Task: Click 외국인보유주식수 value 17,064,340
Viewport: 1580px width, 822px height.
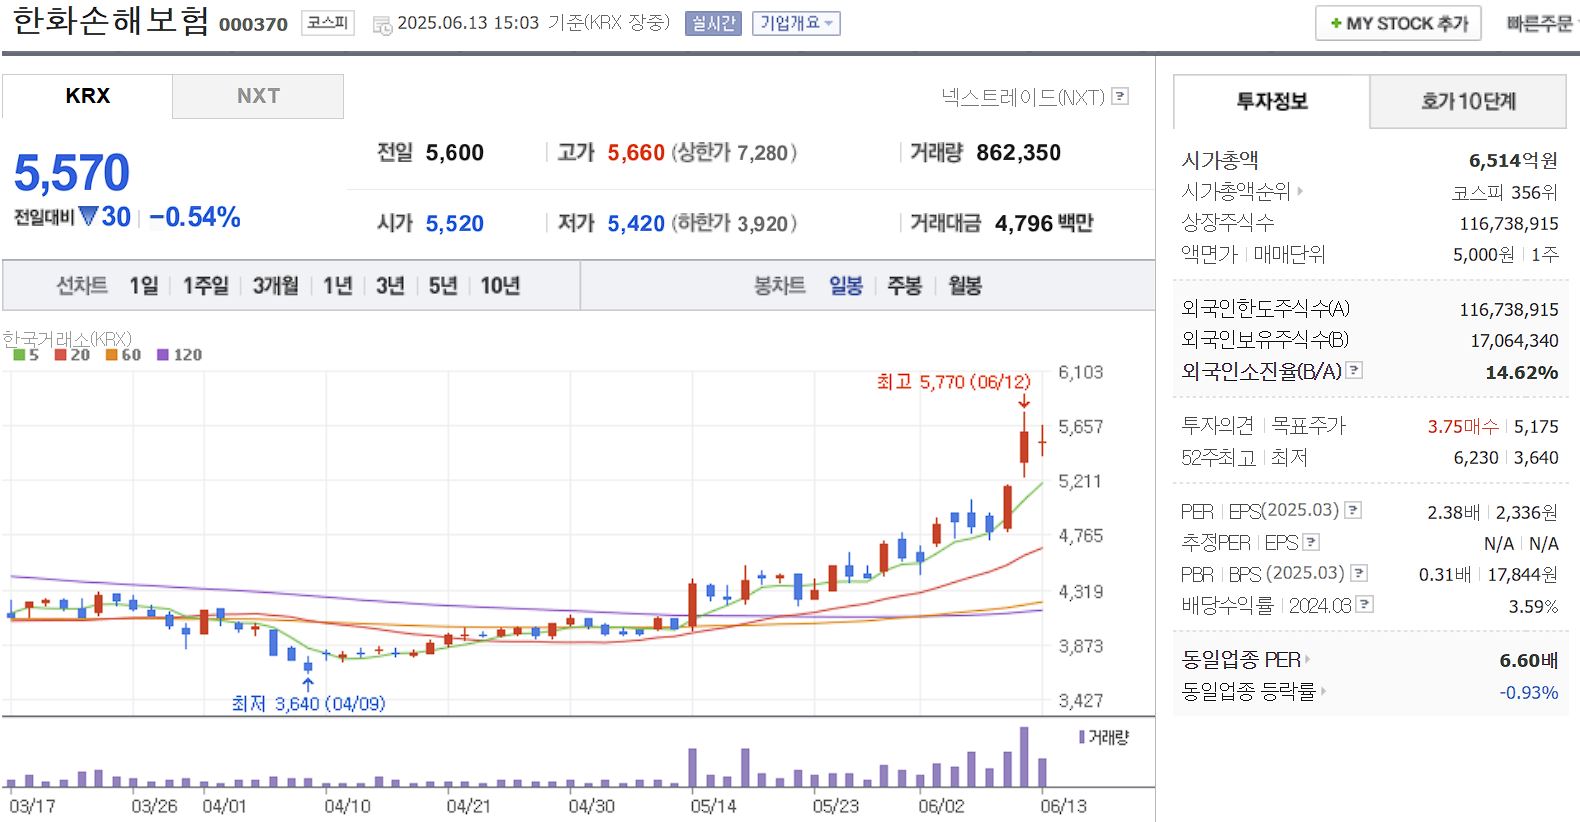Action: click(1514, 341)
